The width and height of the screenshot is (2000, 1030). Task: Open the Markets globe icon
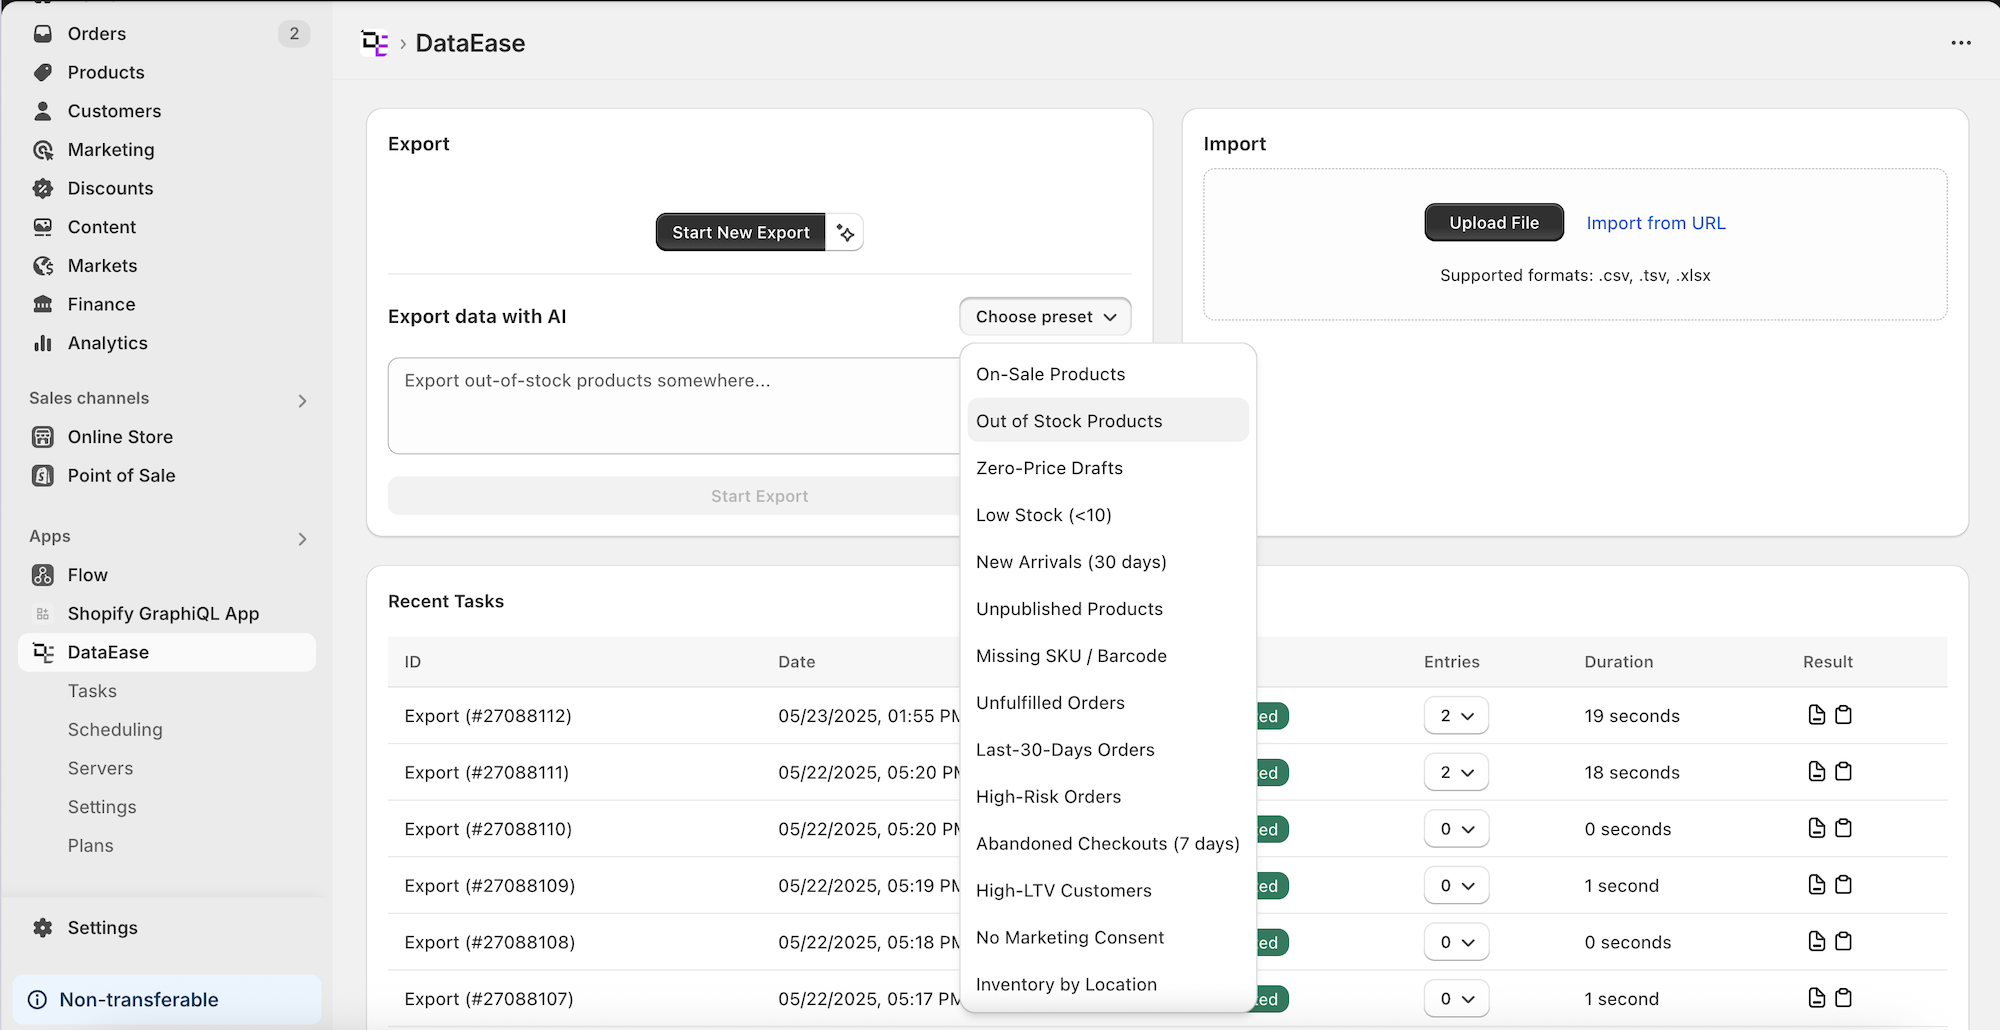pos(43,266)
